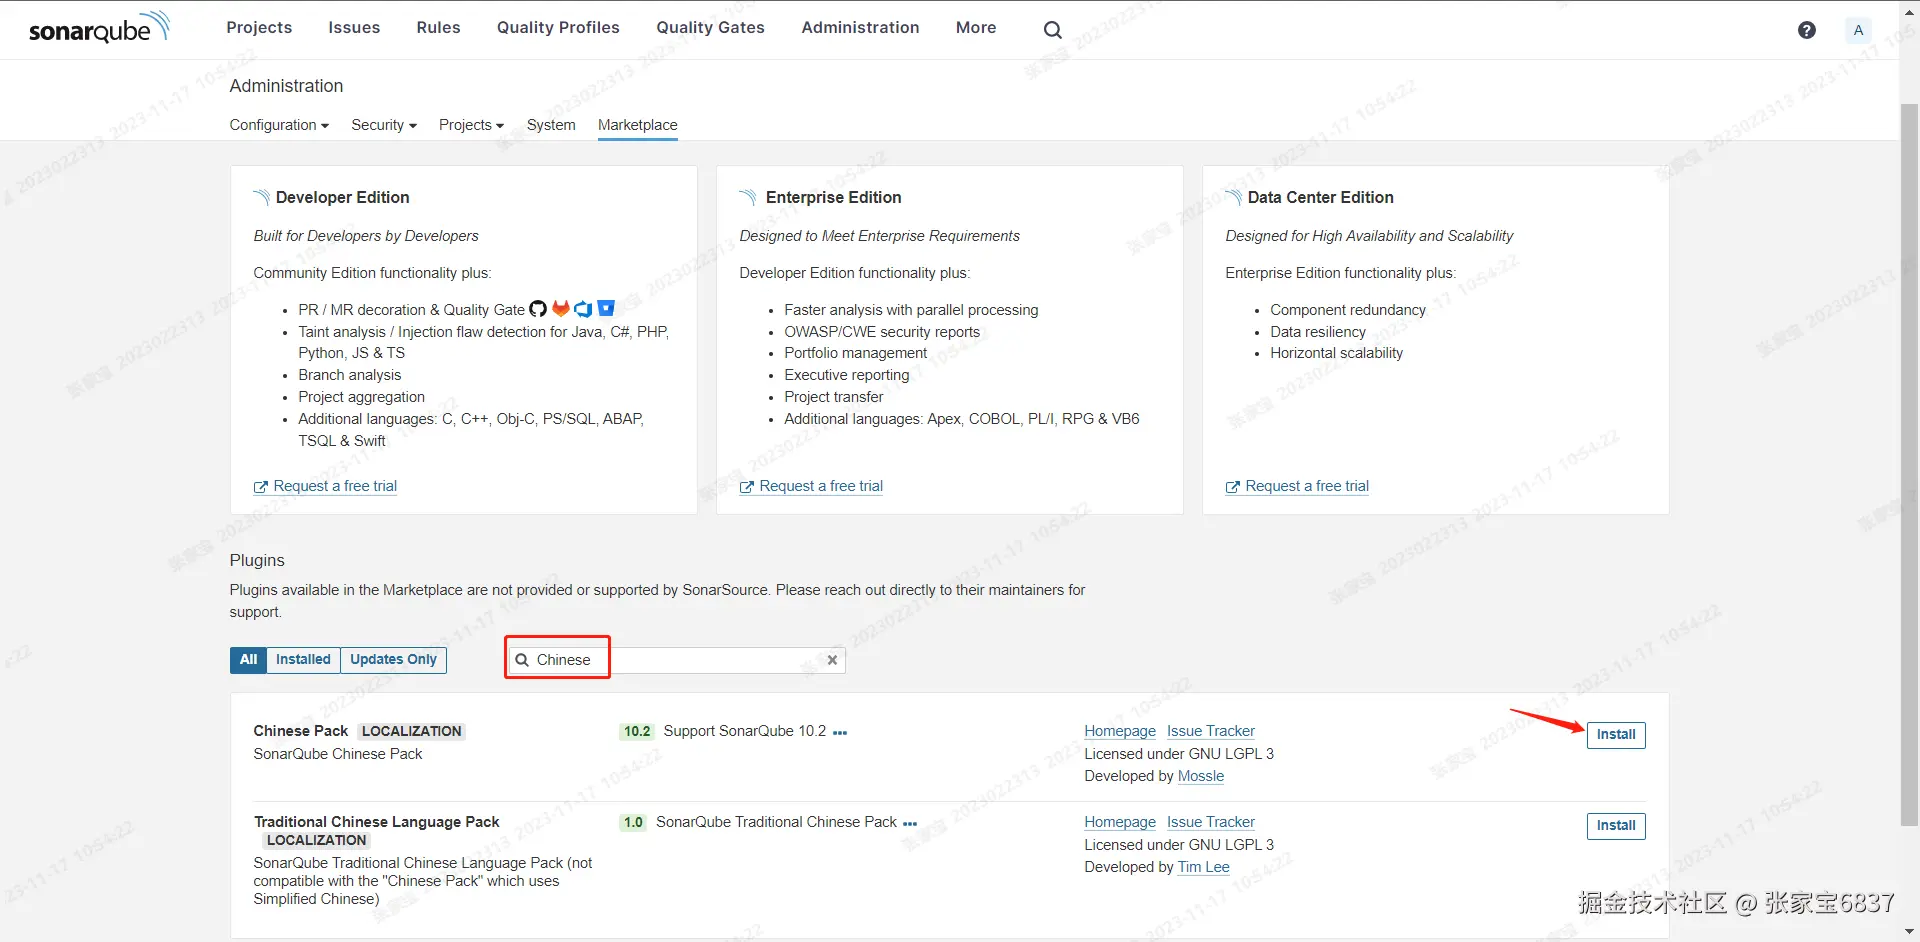Open the search magnifier in top navigation
This screenshot has width=1920, height=942.
coord(1052,30)
